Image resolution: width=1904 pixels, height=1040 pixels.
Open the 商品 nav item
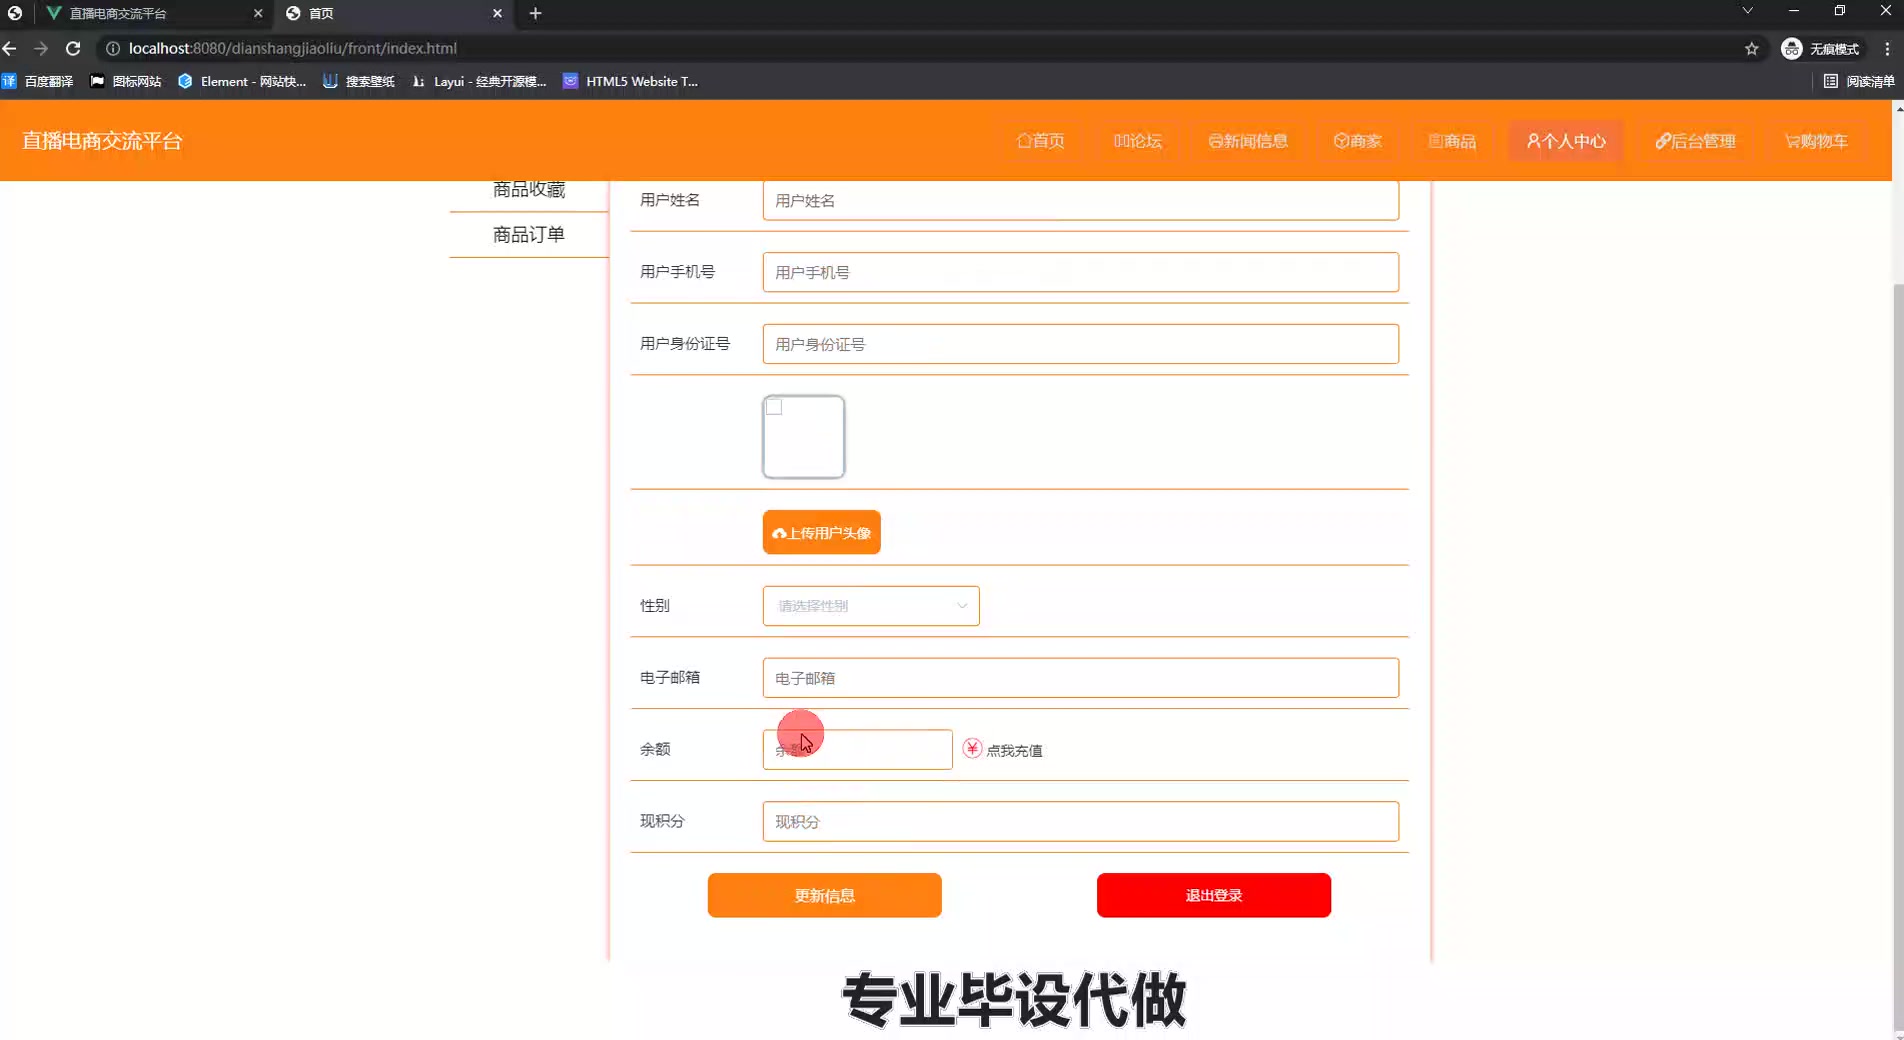coord(1452,141)
